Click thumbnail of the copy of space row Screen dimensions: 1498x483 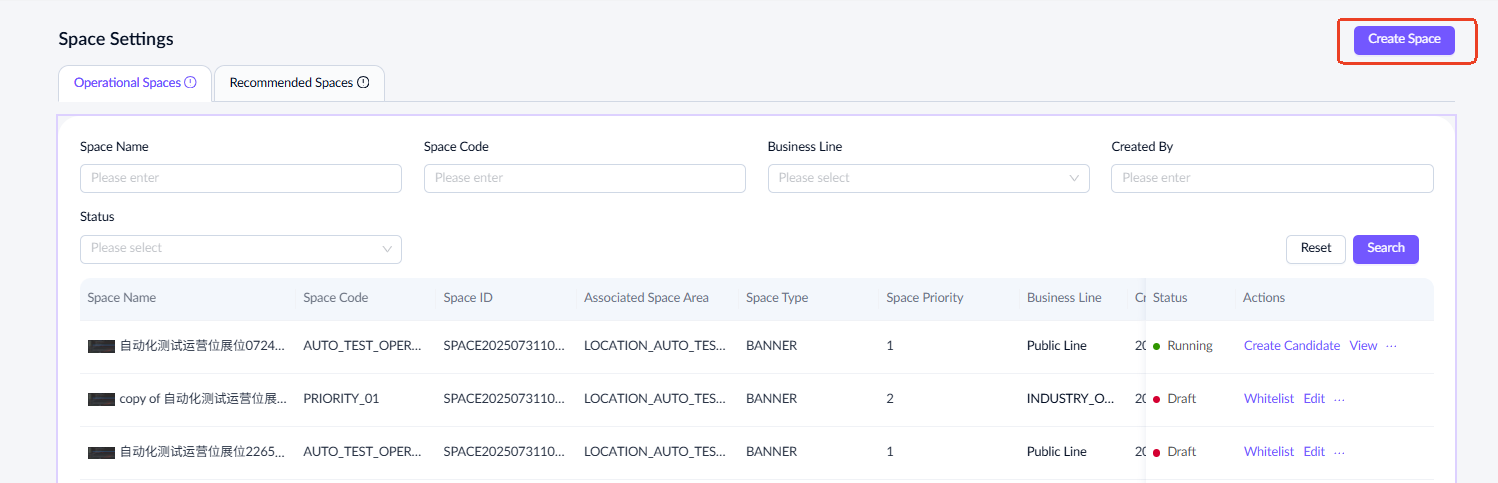point(101,399)
